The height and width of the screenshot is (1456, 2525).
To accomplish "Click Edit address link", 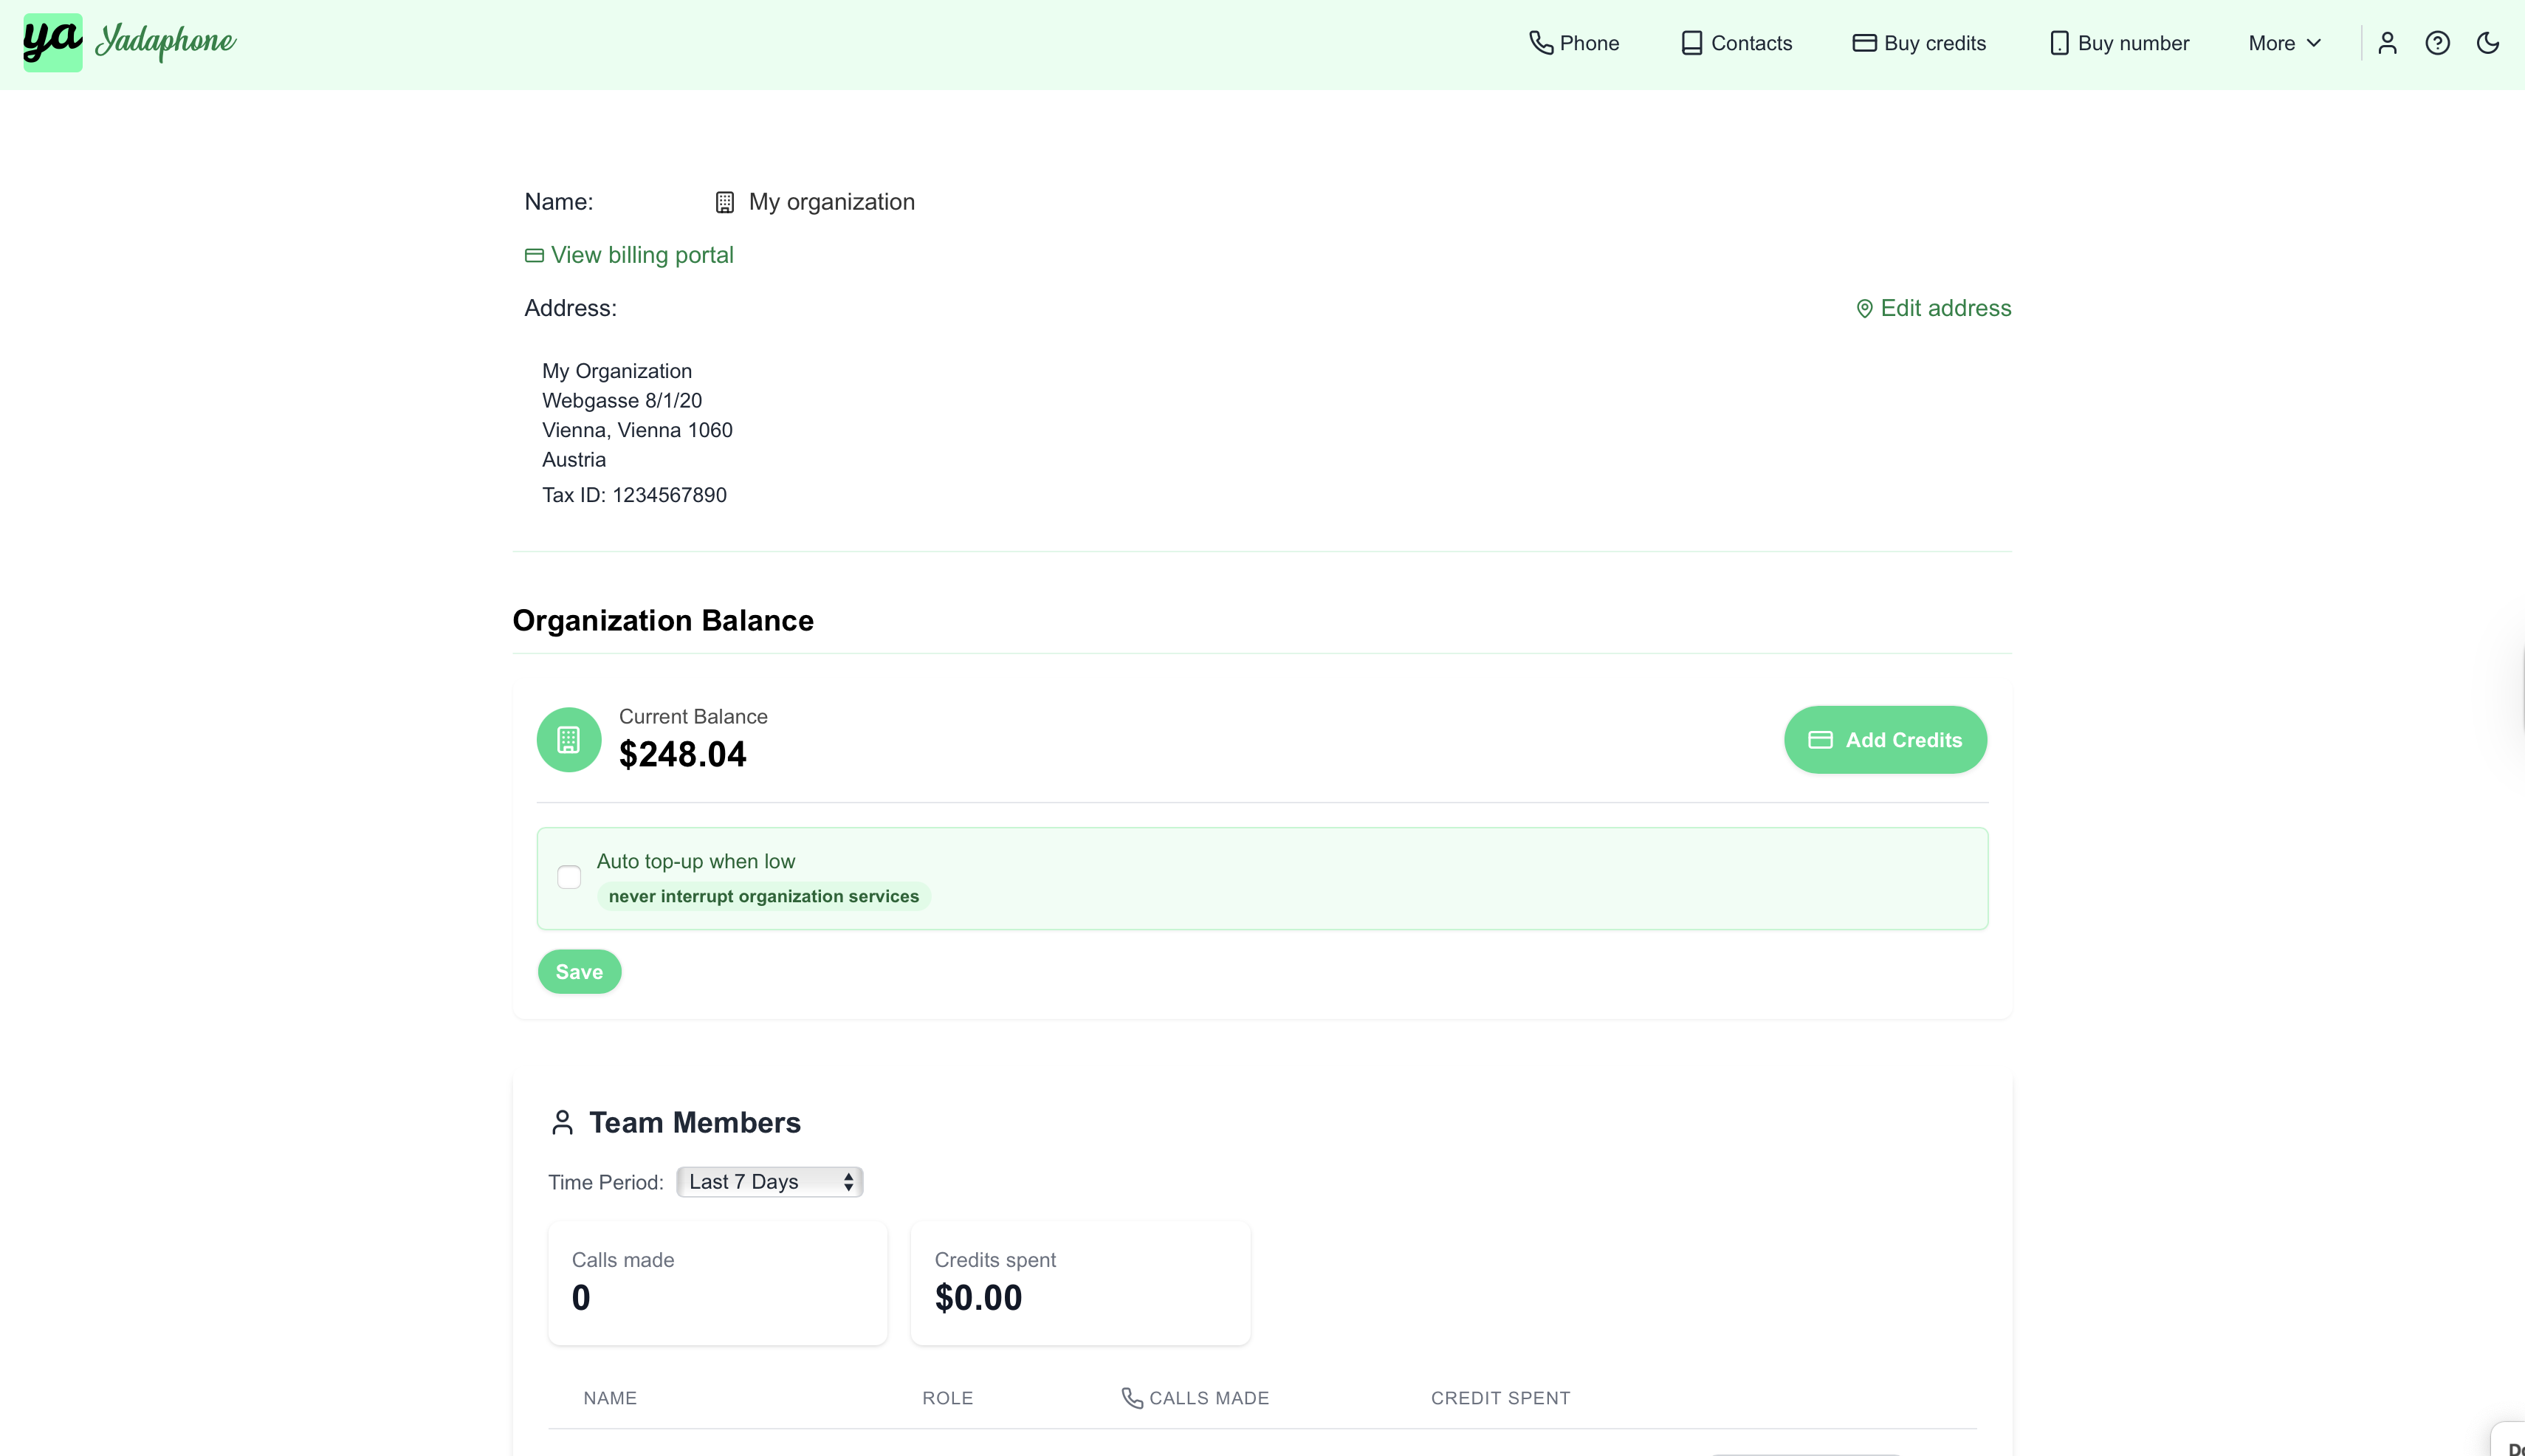I will coord(1933,308).
